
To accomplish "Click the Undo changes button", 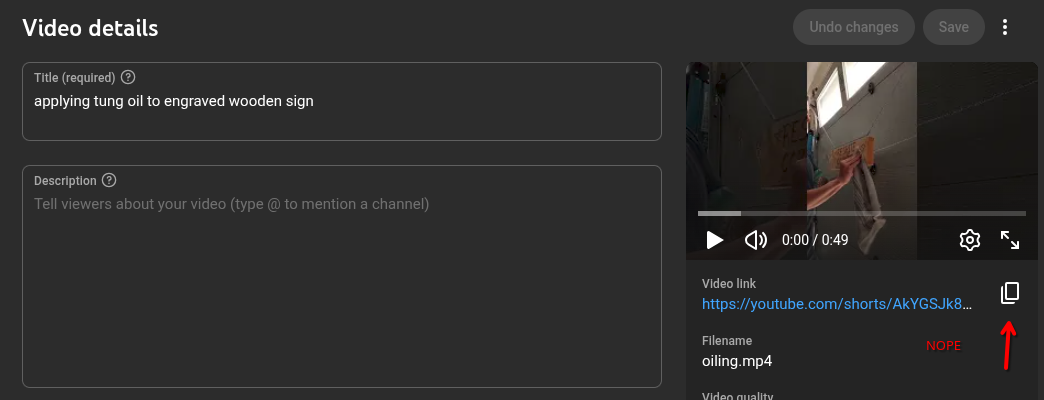I will pyautogui.click(x=853, y=27).
